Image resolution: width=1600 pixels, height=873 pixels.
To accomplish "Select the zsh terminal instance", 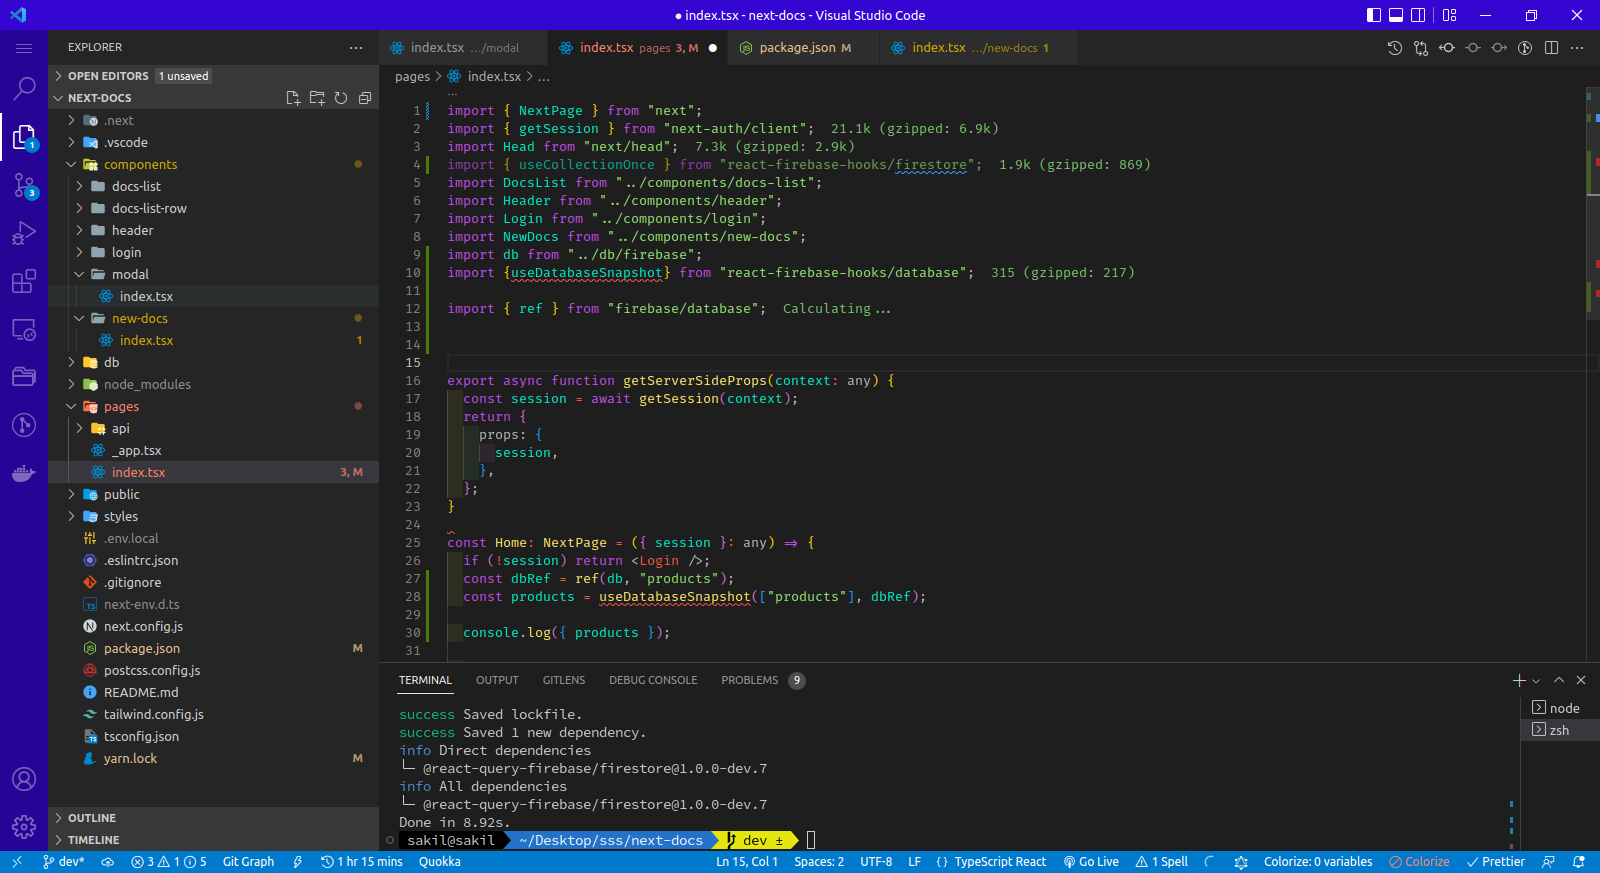I will click(1560, 730).
